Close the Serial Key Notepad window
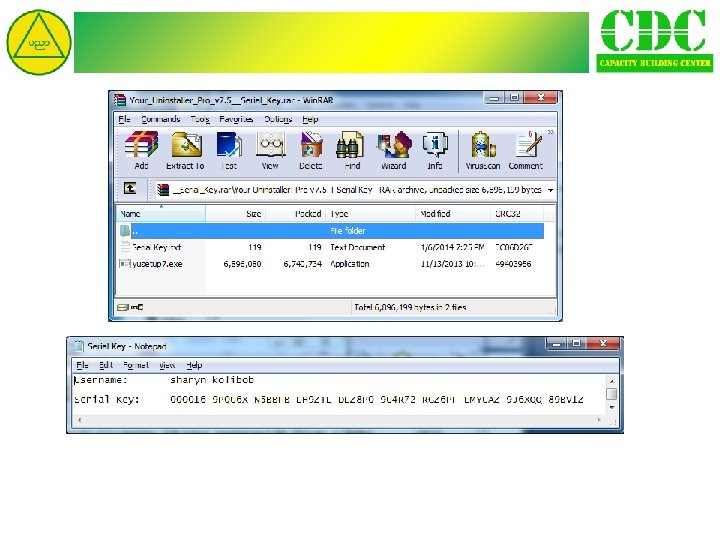The width and height of the screenshot is (720, 540). [603, 343]
